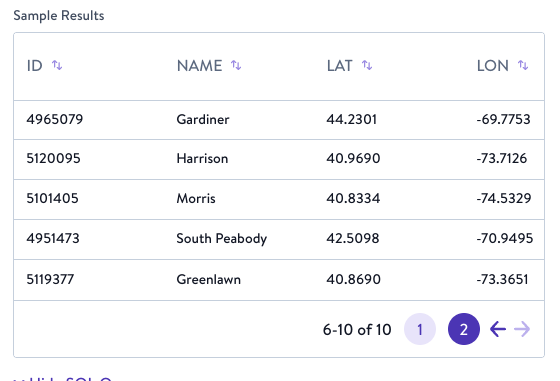Click the LON column header

point(492,66)
